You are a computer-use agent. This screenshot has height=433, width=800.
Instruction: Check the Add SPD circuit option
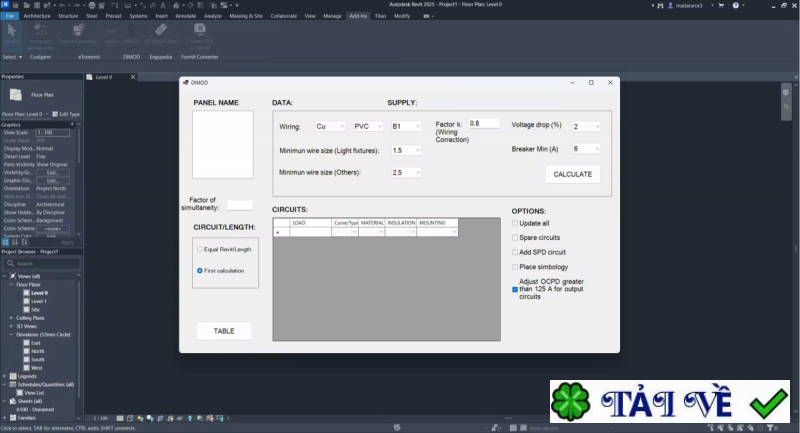(x=515, y=252)
